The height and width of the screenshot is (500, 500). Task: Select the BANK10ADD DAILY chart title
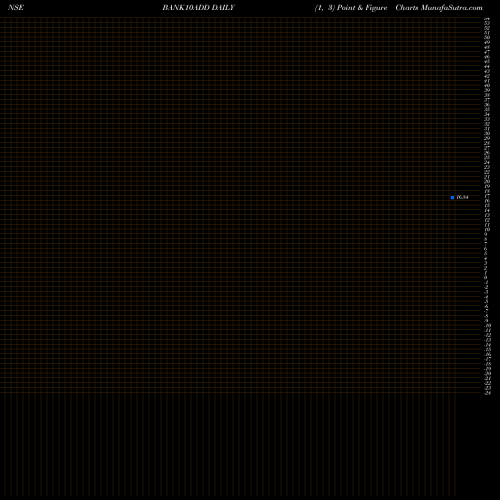[x=199, y=8]
